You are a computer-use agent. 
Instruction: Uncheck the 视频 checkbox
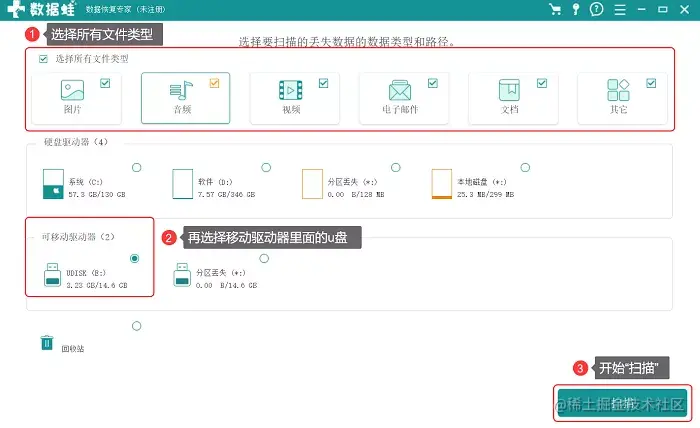(x=324, y=83)
